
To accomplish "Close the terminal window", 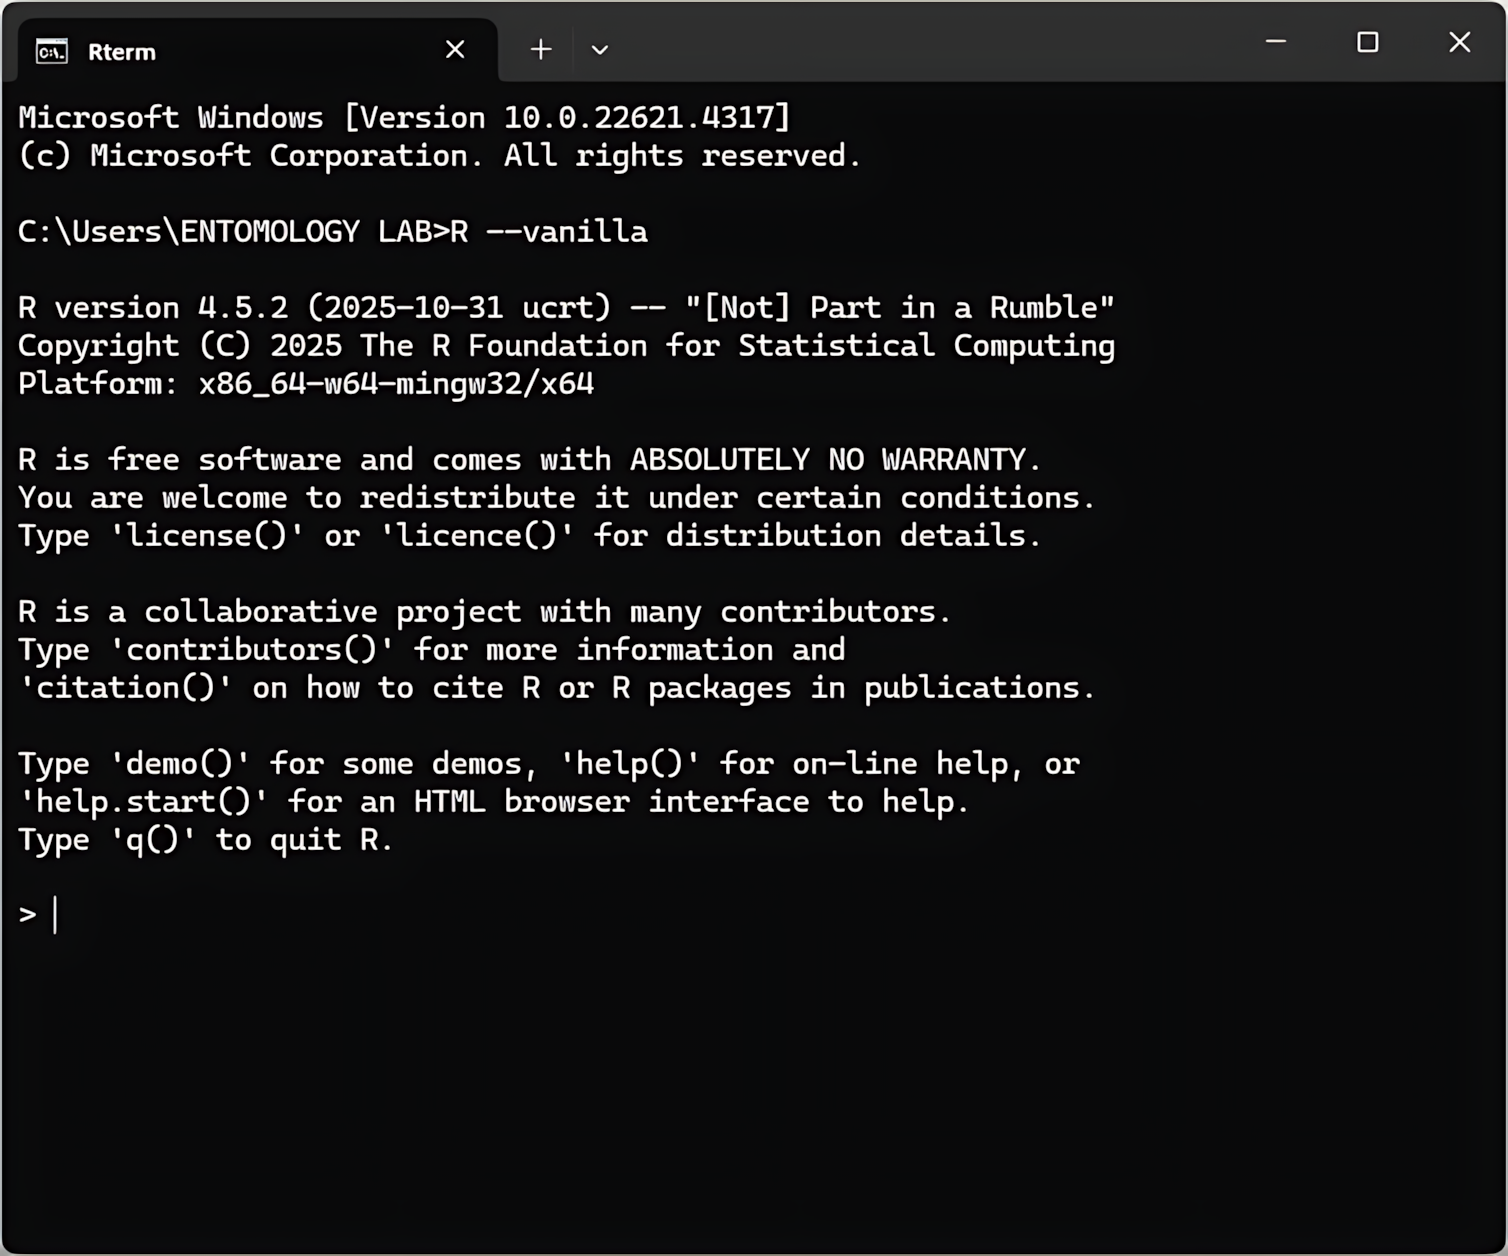I will [x=1459, y=42].
